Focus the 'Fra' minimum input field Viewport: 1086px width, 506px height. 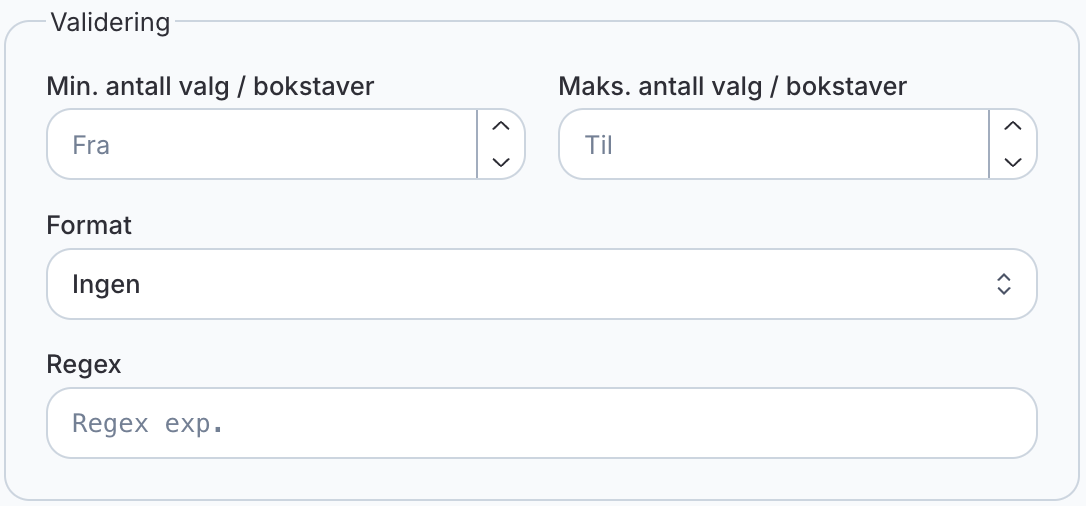(x=262, y=144)
